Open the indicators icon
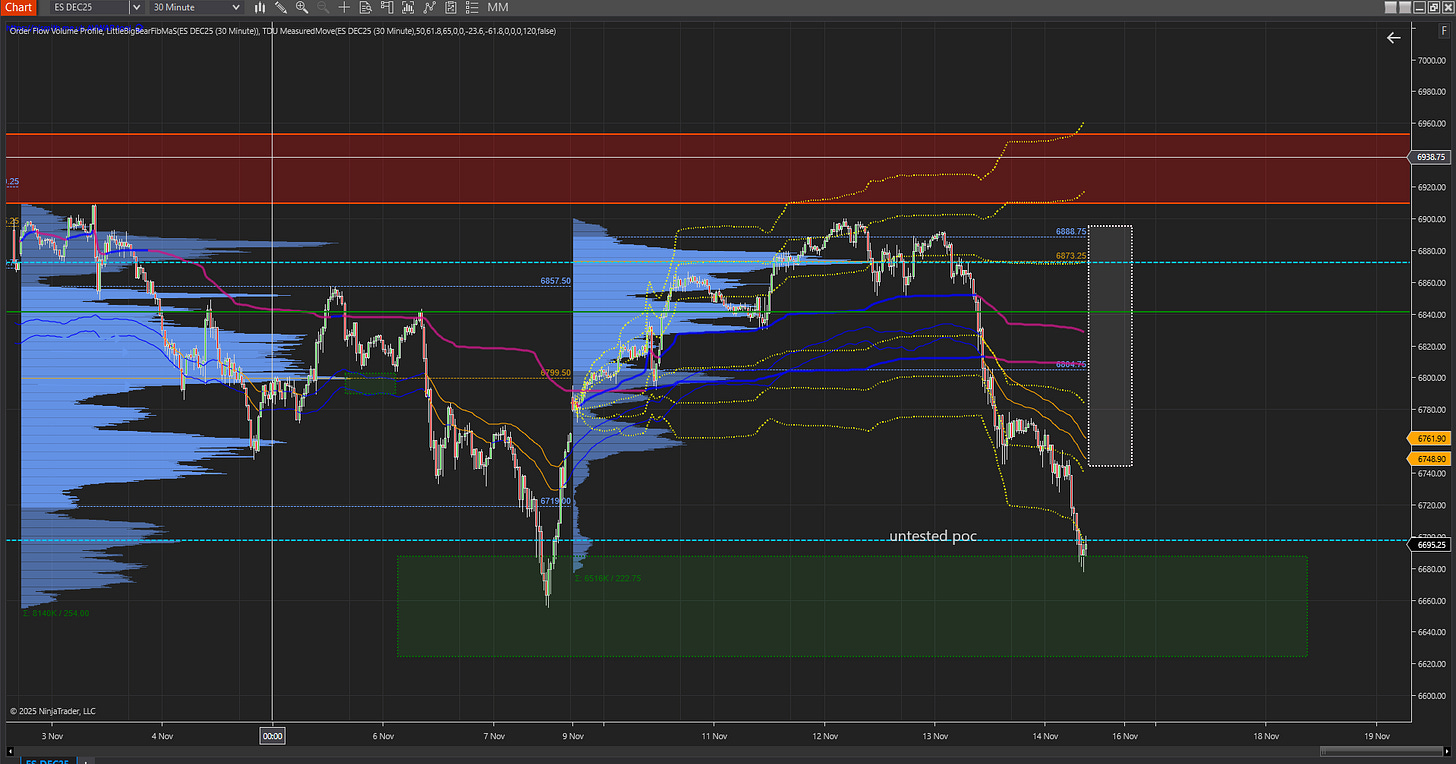The width and height of the screenshot is (1456, 764). tap(429, 7)
